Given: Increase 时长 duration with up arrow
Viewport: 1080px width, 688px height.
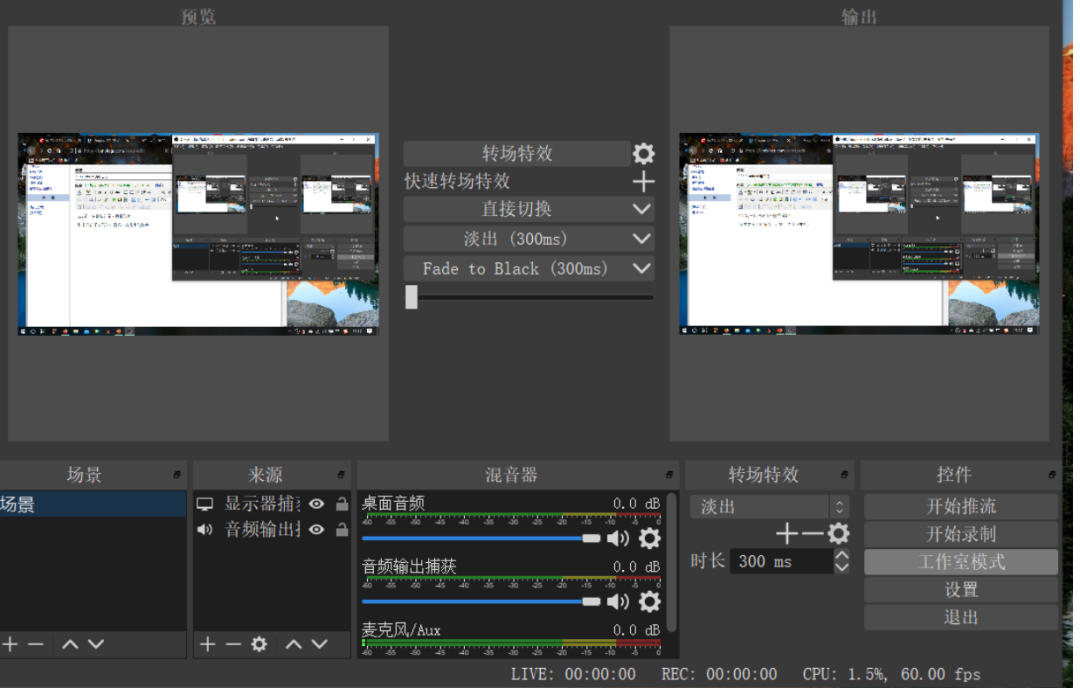Looking at the screenshot, I should [842, 555].
